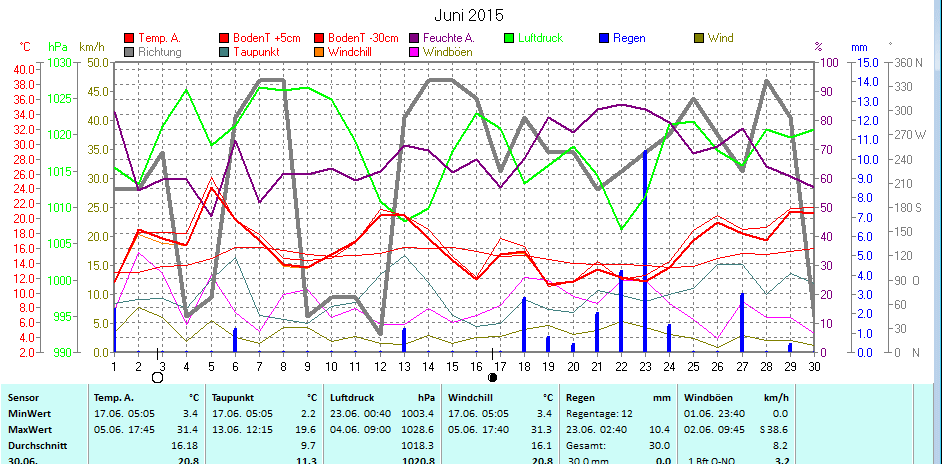Click the rain bar on day 27
Viewport: 942px width, 464px height.
[x=743, y=323]
